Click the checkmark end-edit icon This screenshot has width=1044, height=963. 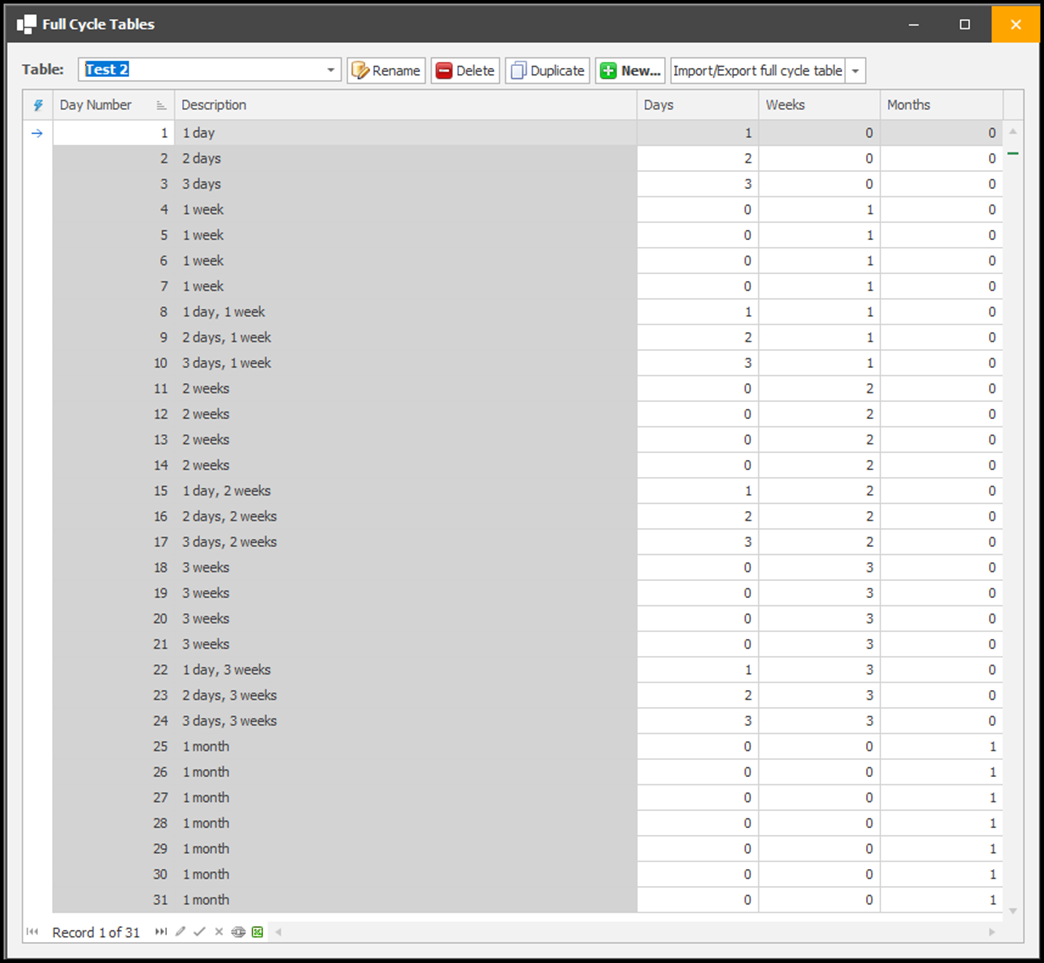pos(199,932)
